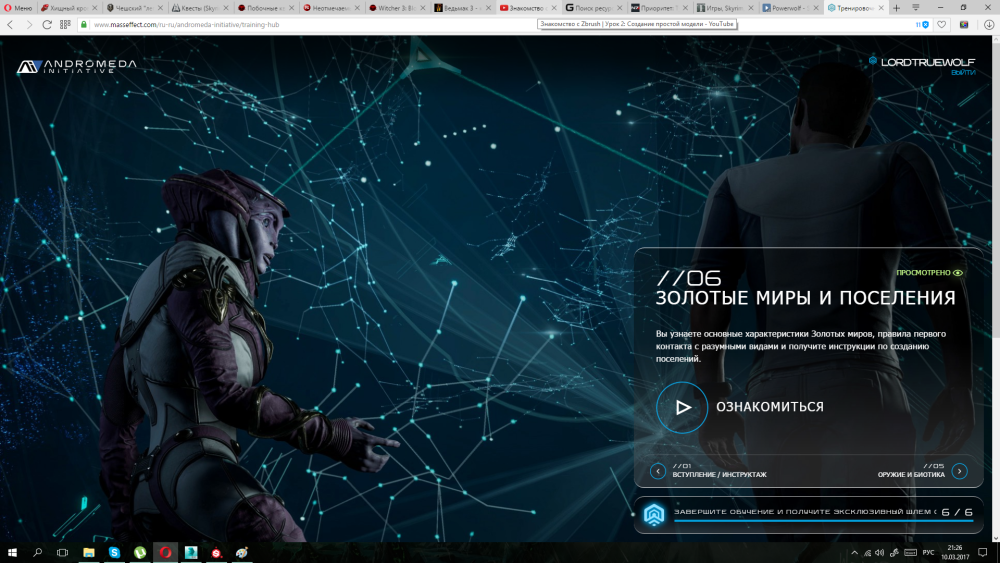The image size is (1000, 563).
Task: Click the 6 / 6 progress counter
Action: click(957, 512)
